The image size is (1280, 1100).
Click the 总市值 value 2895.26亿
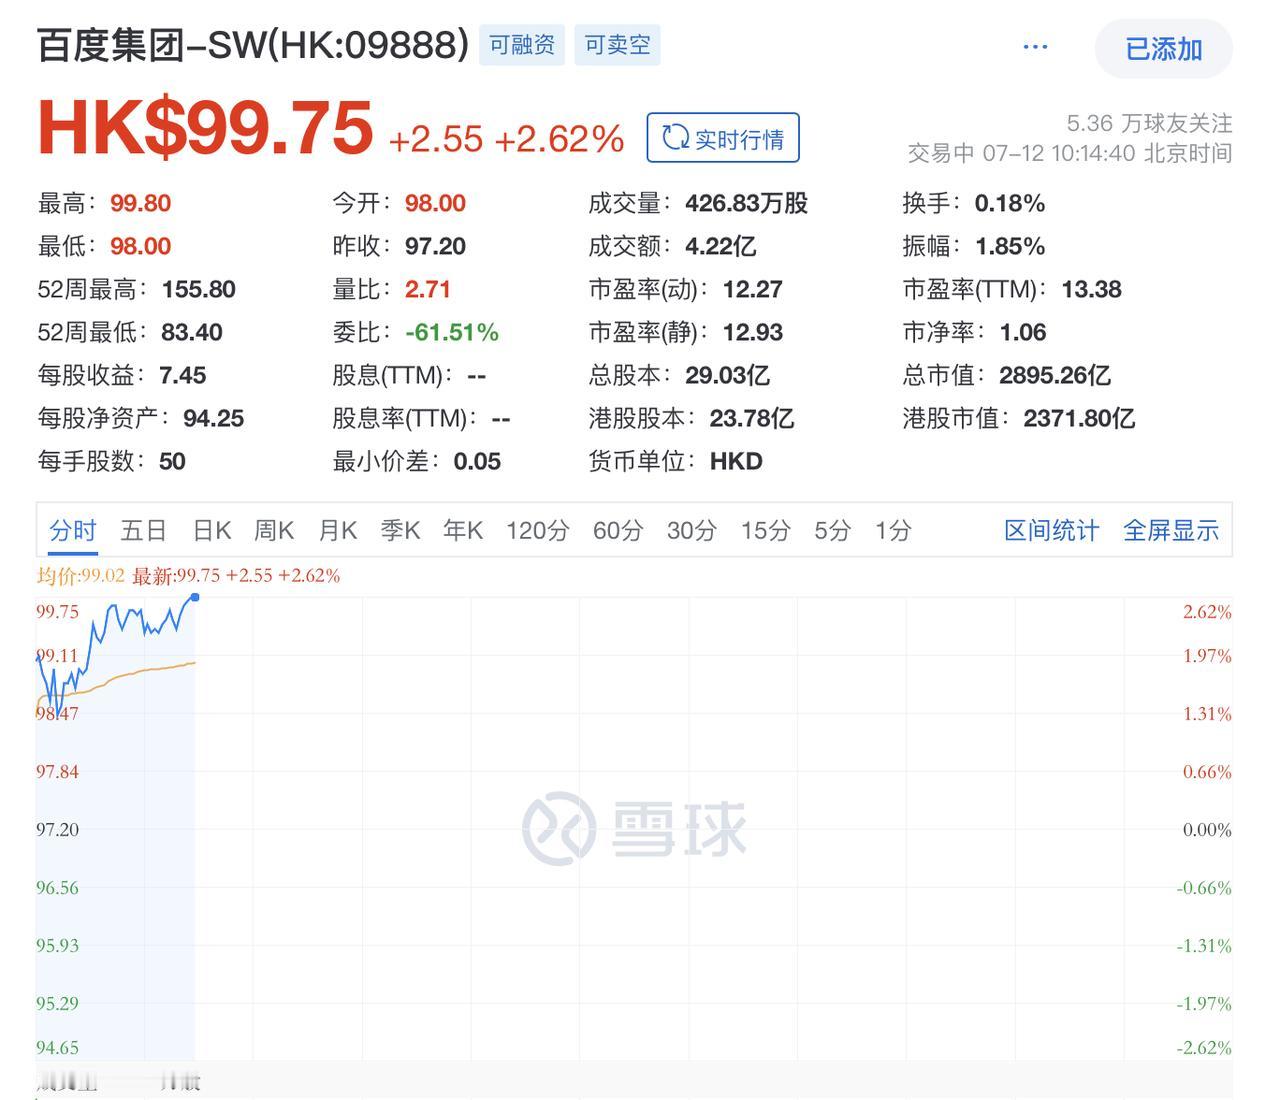(x=1055, y=375)
